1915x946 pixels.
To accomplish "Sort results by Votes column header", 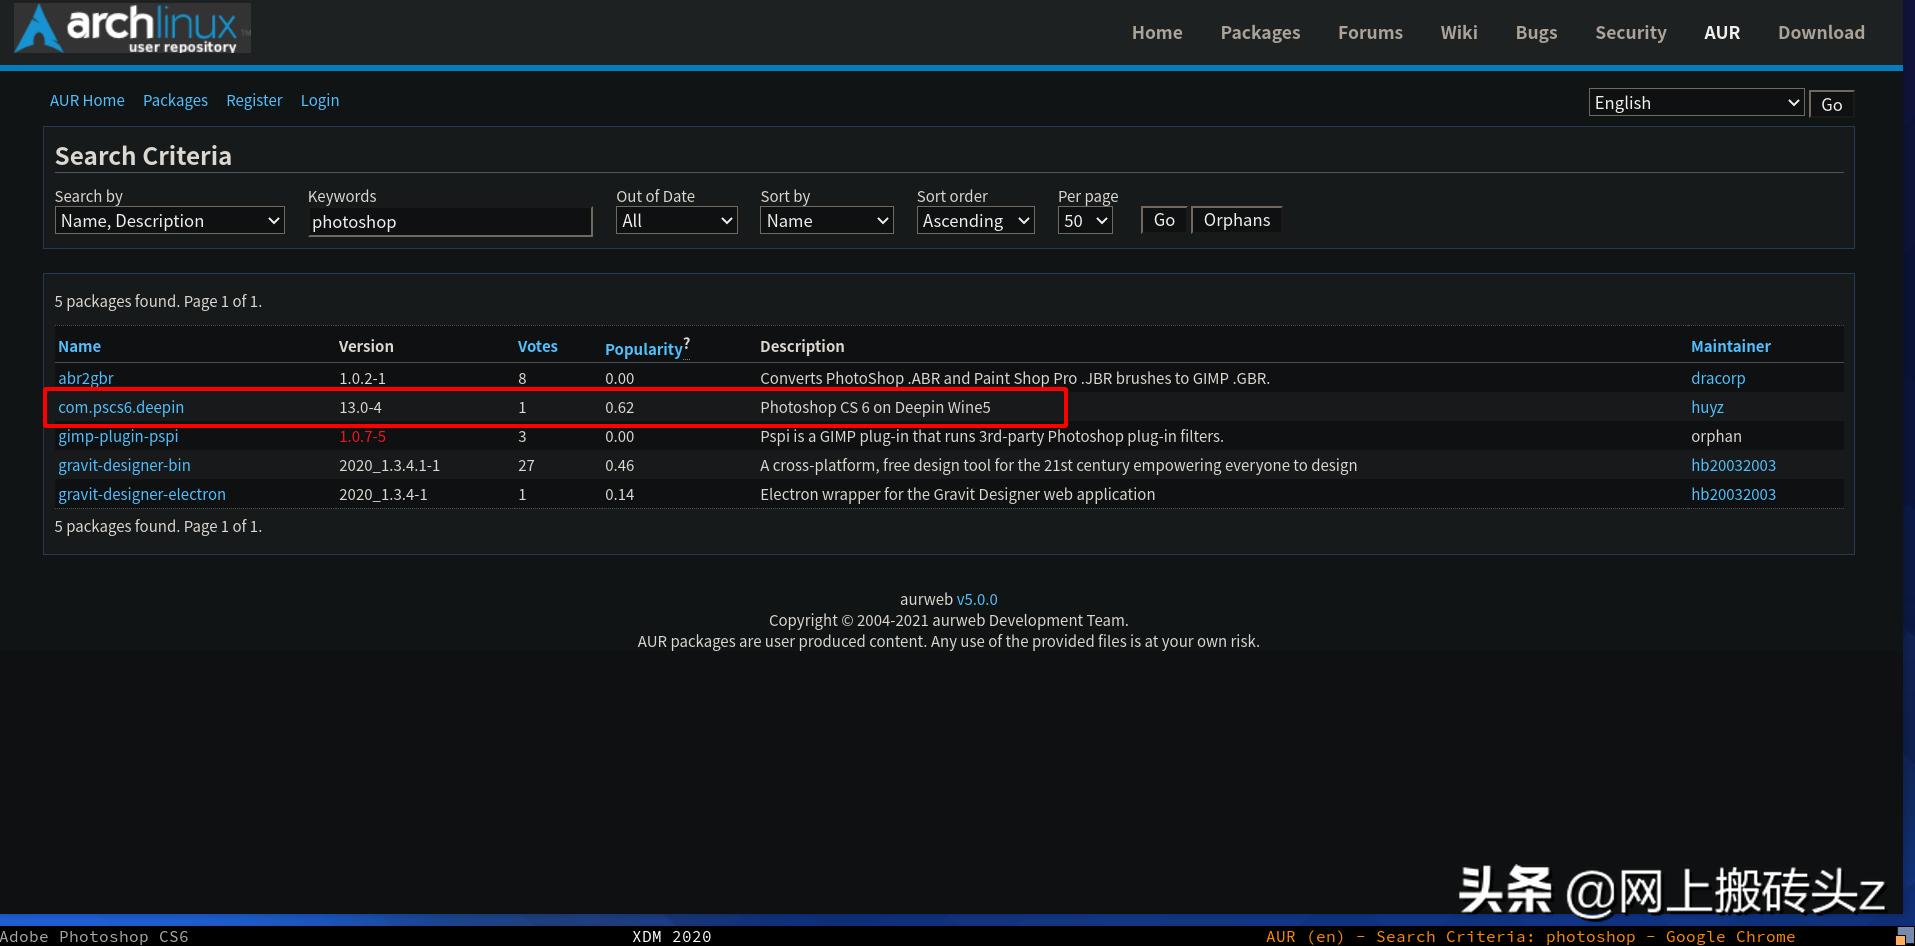I will (538, 346).
